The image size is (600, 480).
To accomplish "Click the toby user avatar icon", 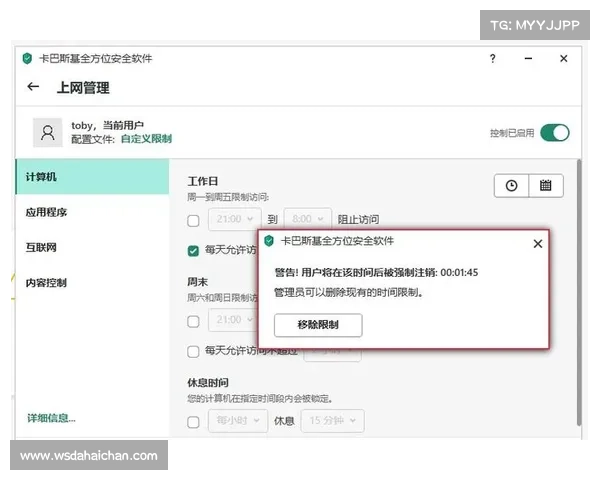I will click(48, 132).
